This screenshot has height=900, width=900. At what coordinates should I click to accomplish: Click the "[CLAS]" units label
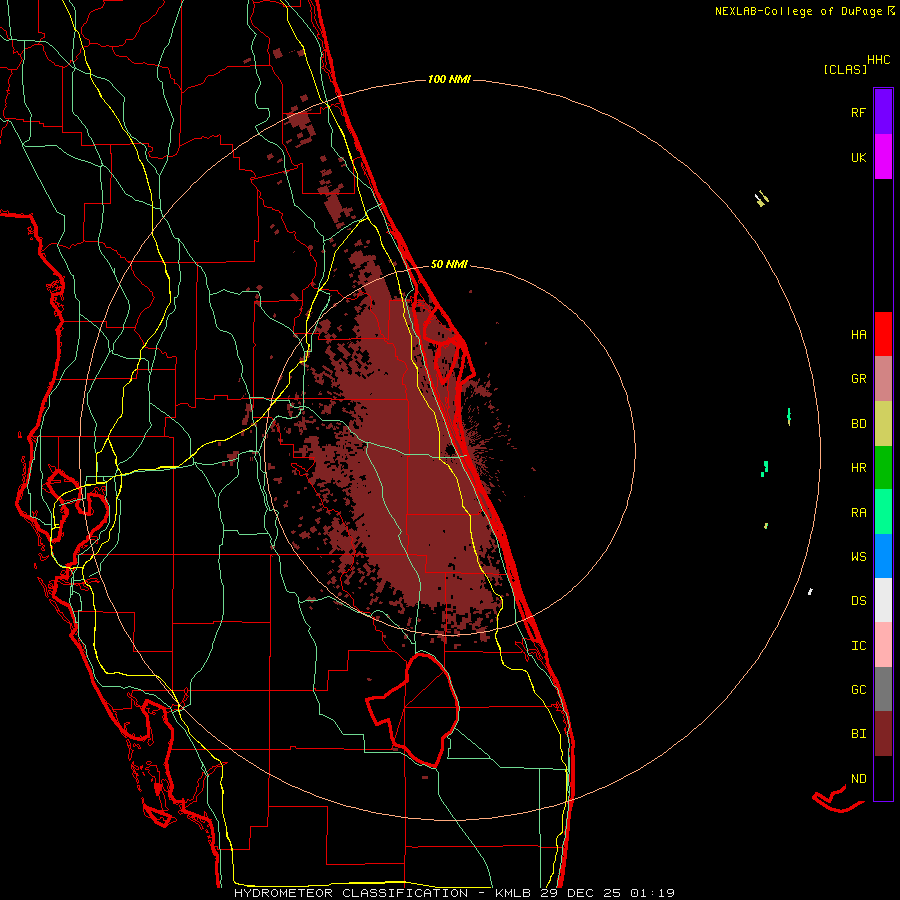click(x=845, y=69)
